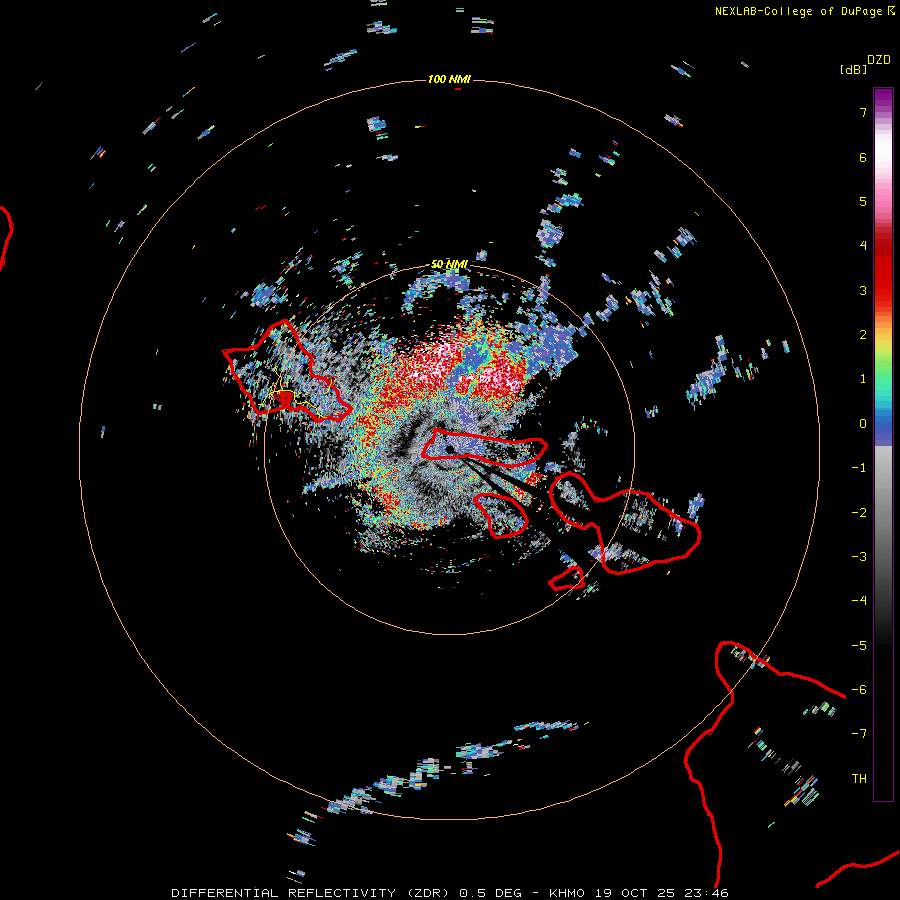
Task: Click the scale value 2 on the legend
Action: click(863, 335)
